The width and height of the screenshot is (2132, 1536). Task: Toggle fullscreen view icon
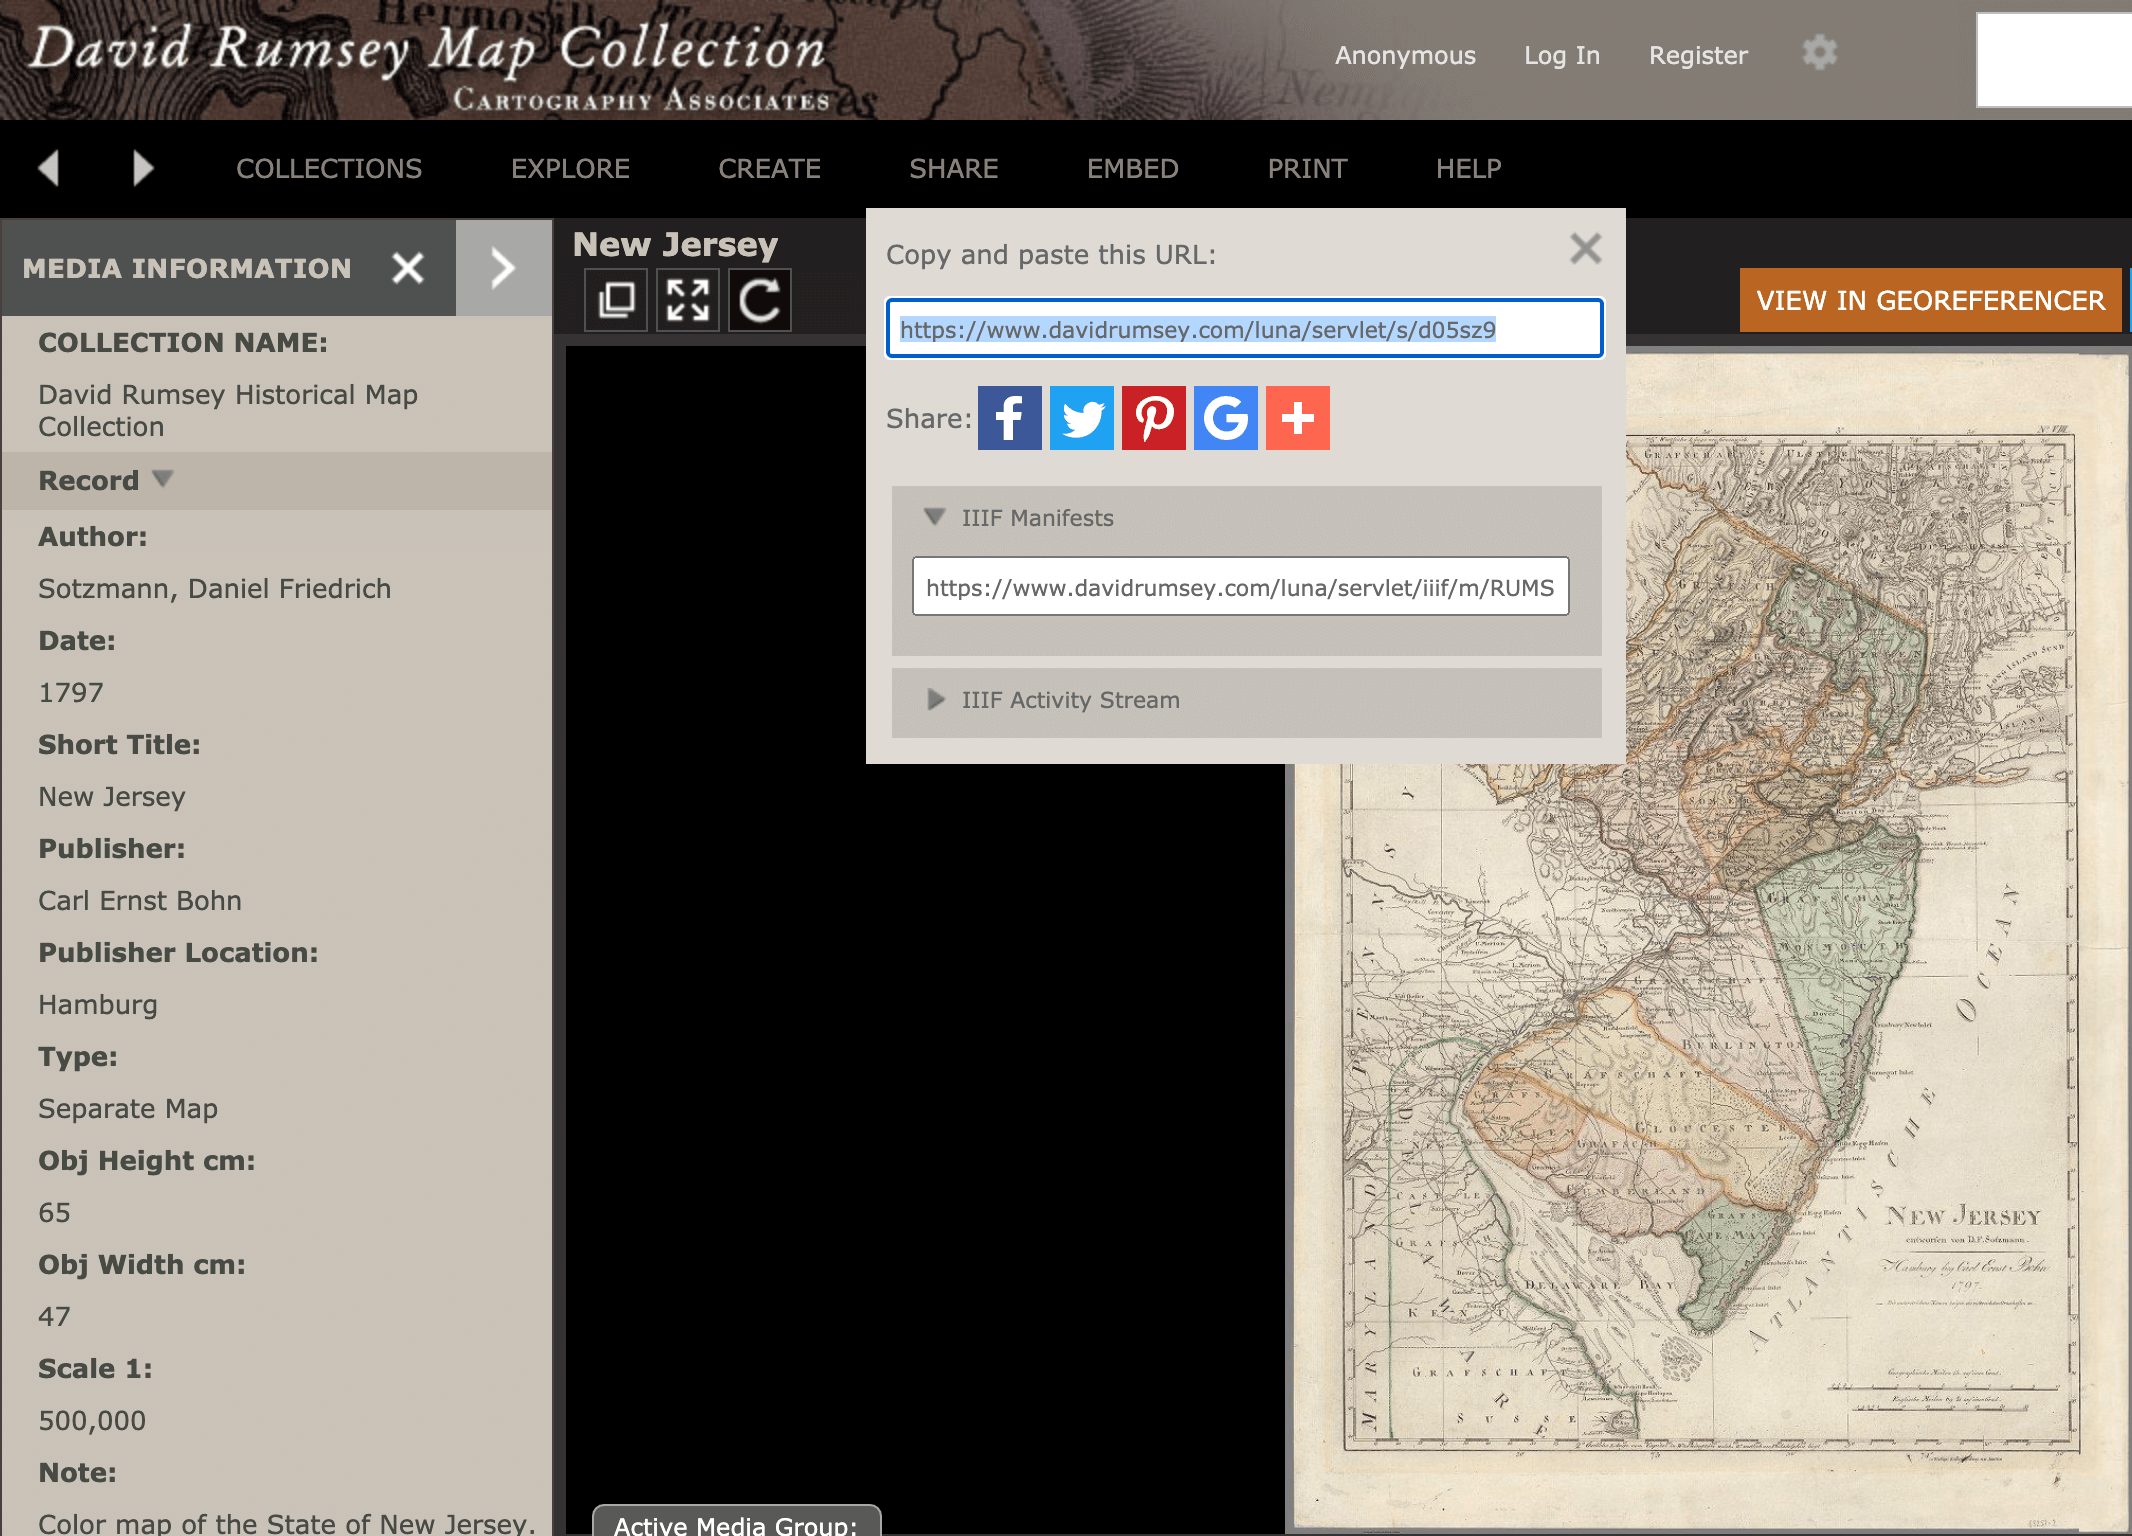pyautogui.click(x=688, y=300)
